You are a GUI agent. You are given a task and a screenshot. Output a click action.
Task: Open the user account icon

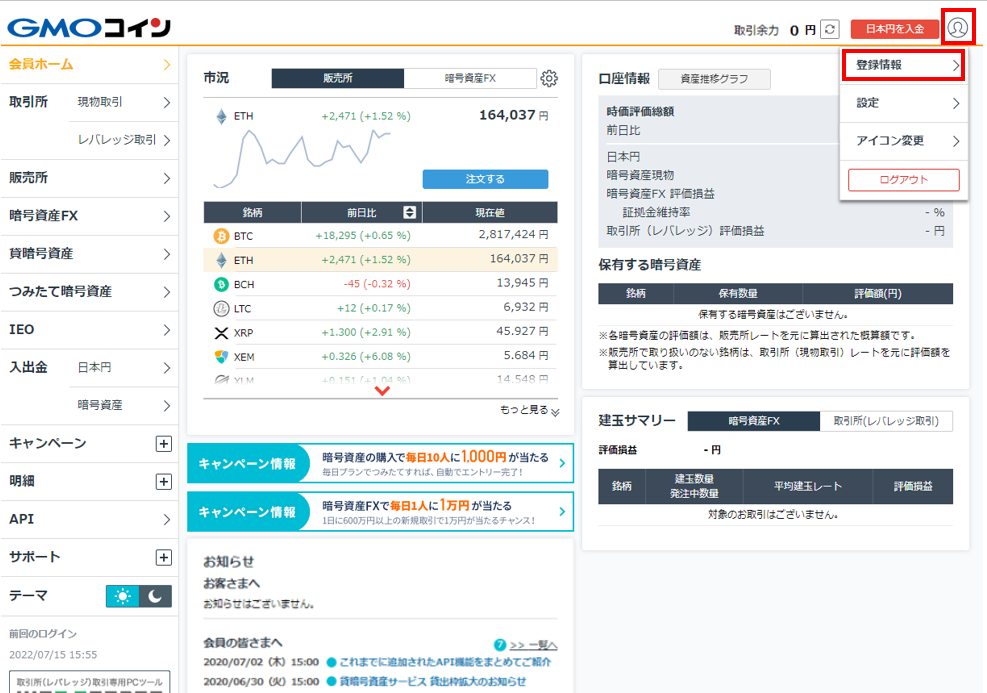tap(957, 28)
